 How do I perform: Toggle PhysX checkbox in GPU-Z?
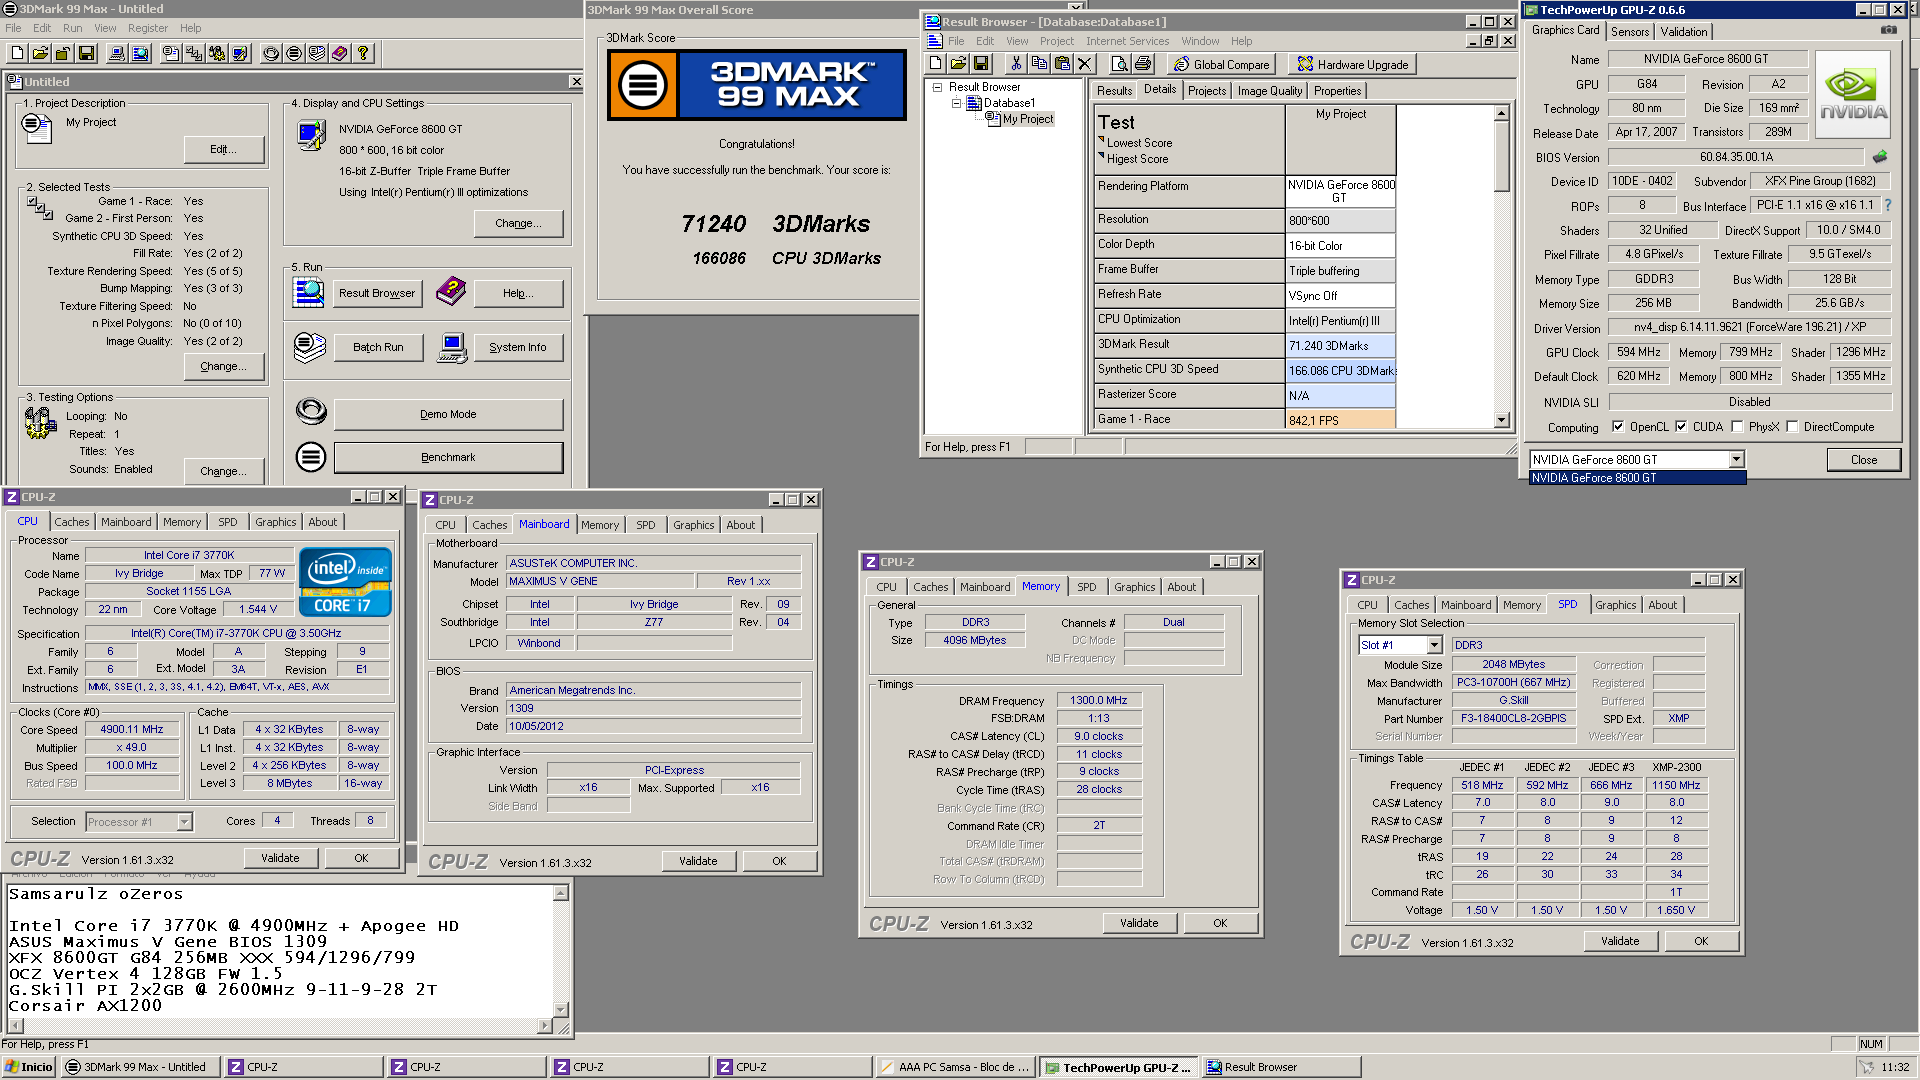(1737, 427)
